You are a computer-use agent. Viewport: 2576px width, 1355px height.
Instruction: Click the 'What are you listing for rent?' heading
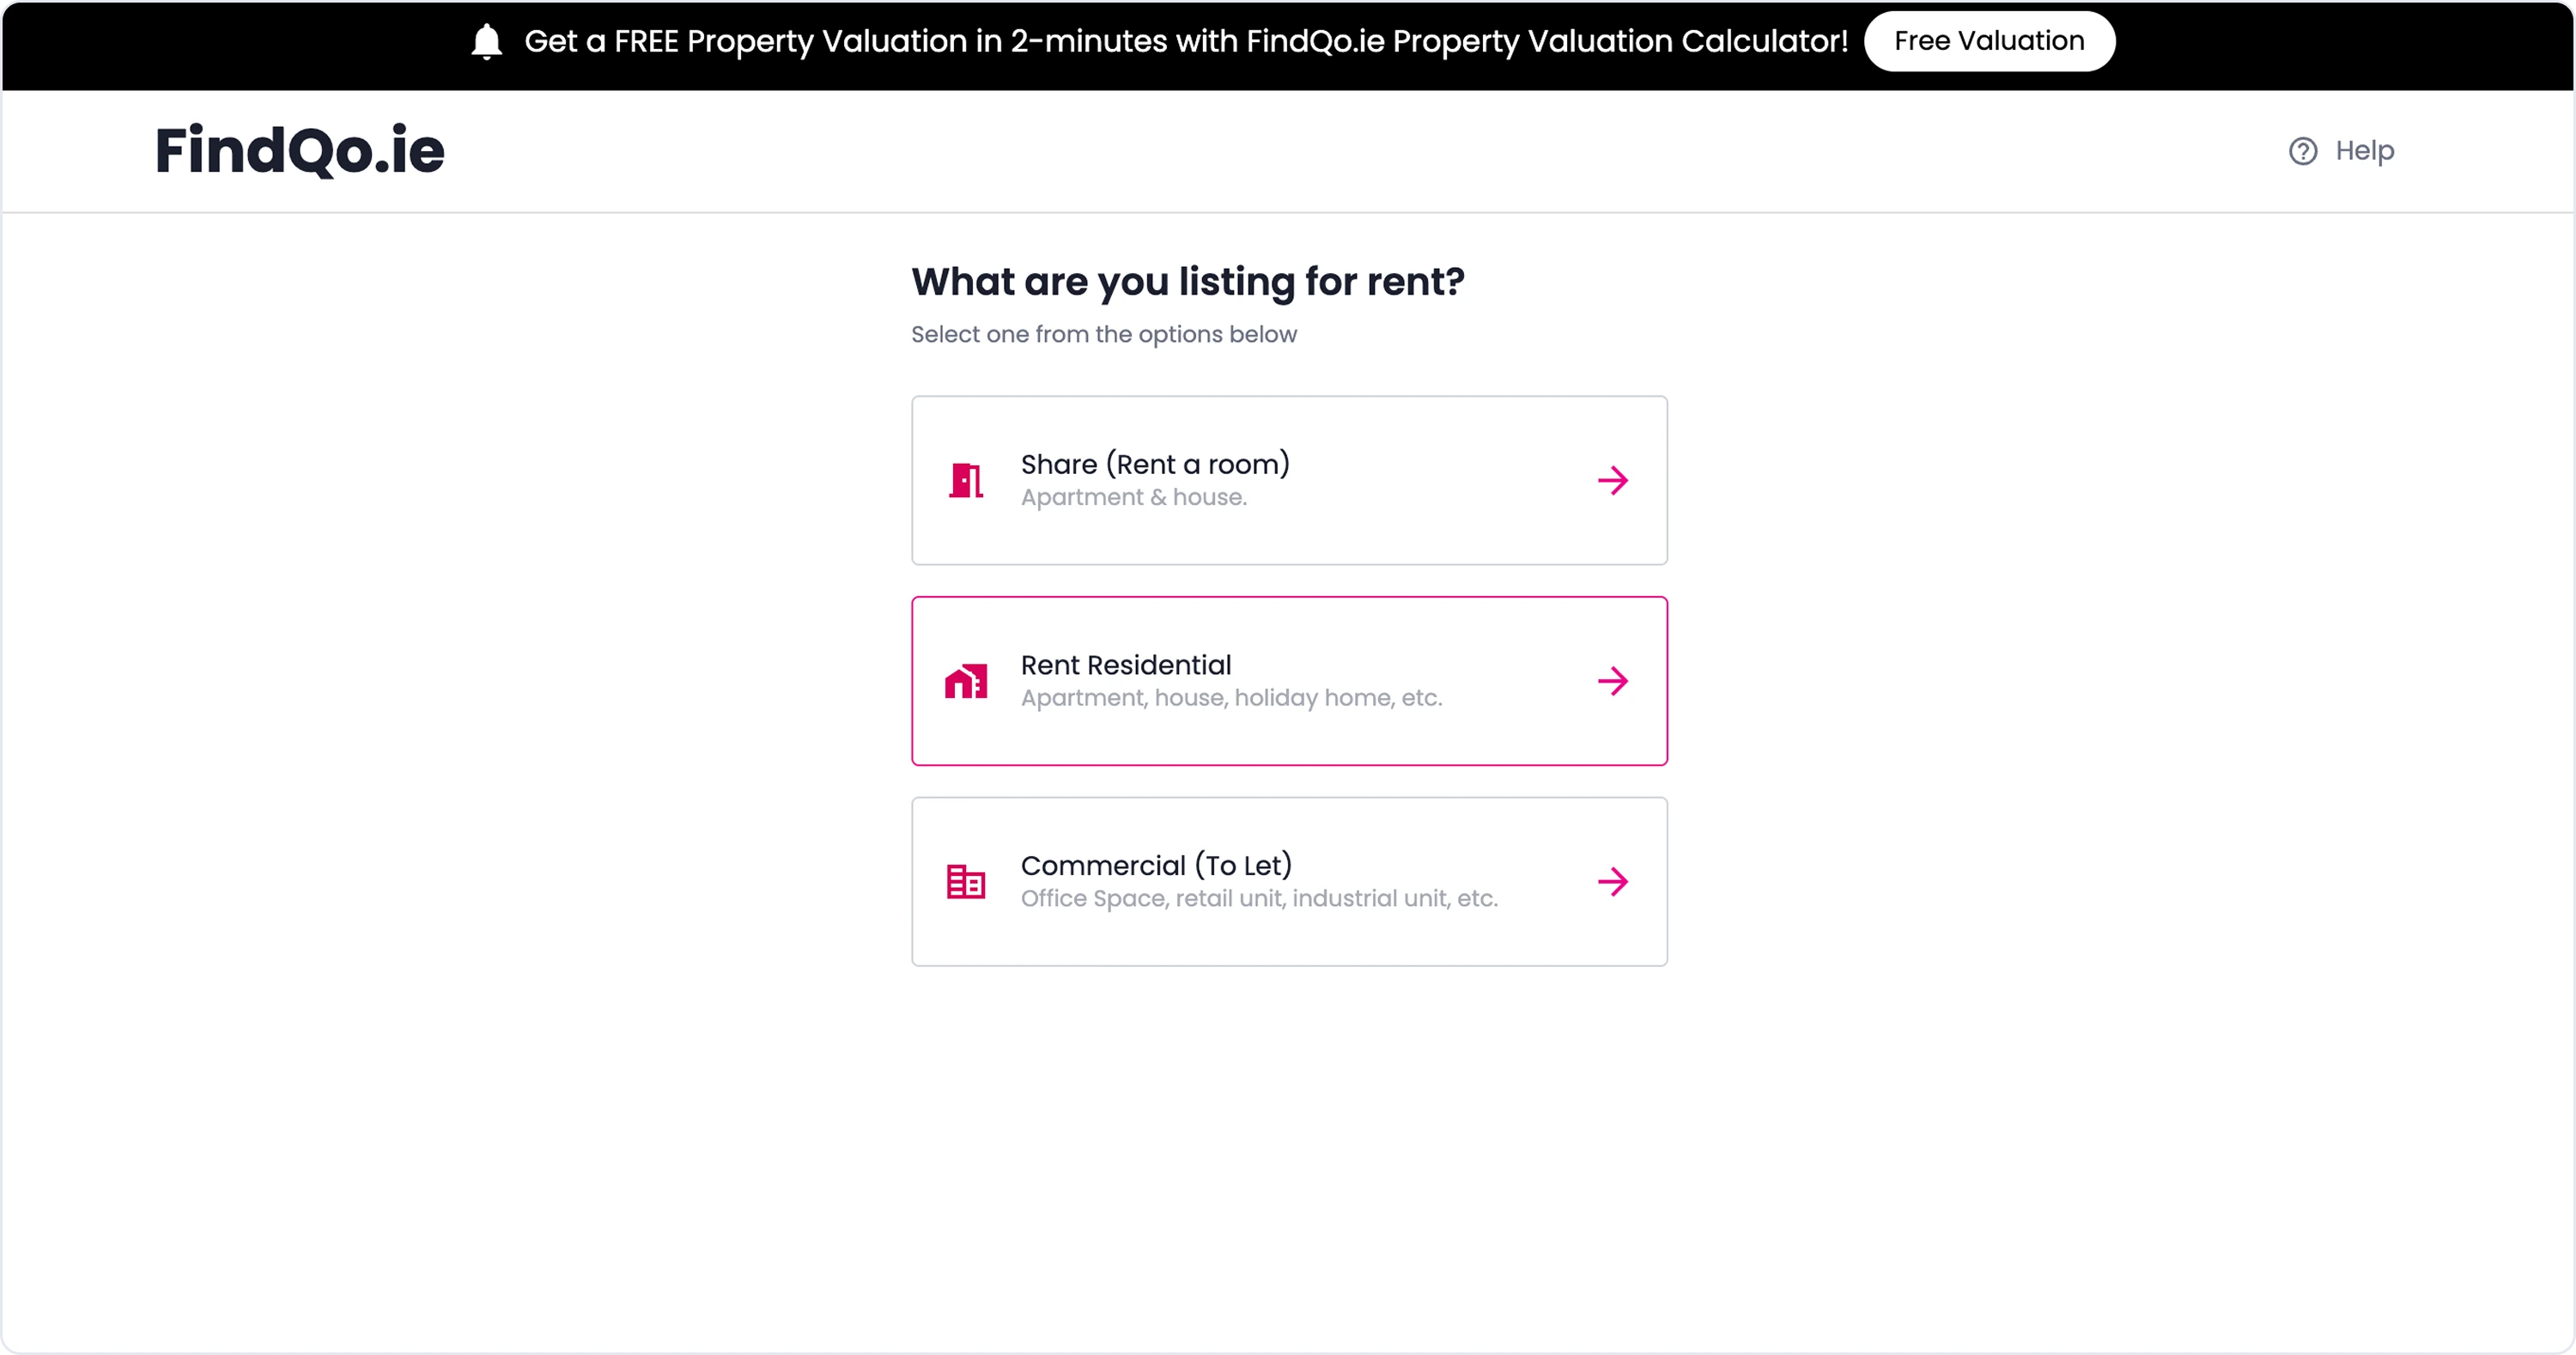click(x=1187, y=282)
